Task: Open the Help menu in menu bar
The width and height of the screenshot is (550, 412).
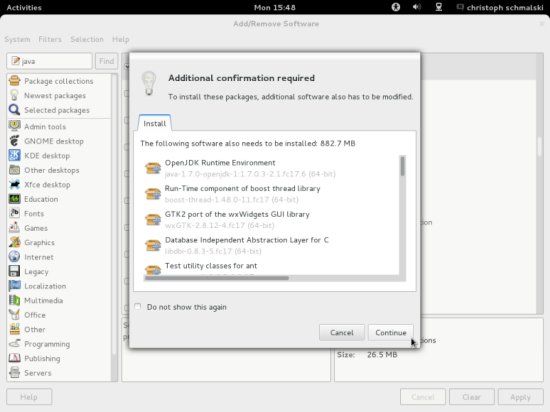Action: click(x=121, y=39)
